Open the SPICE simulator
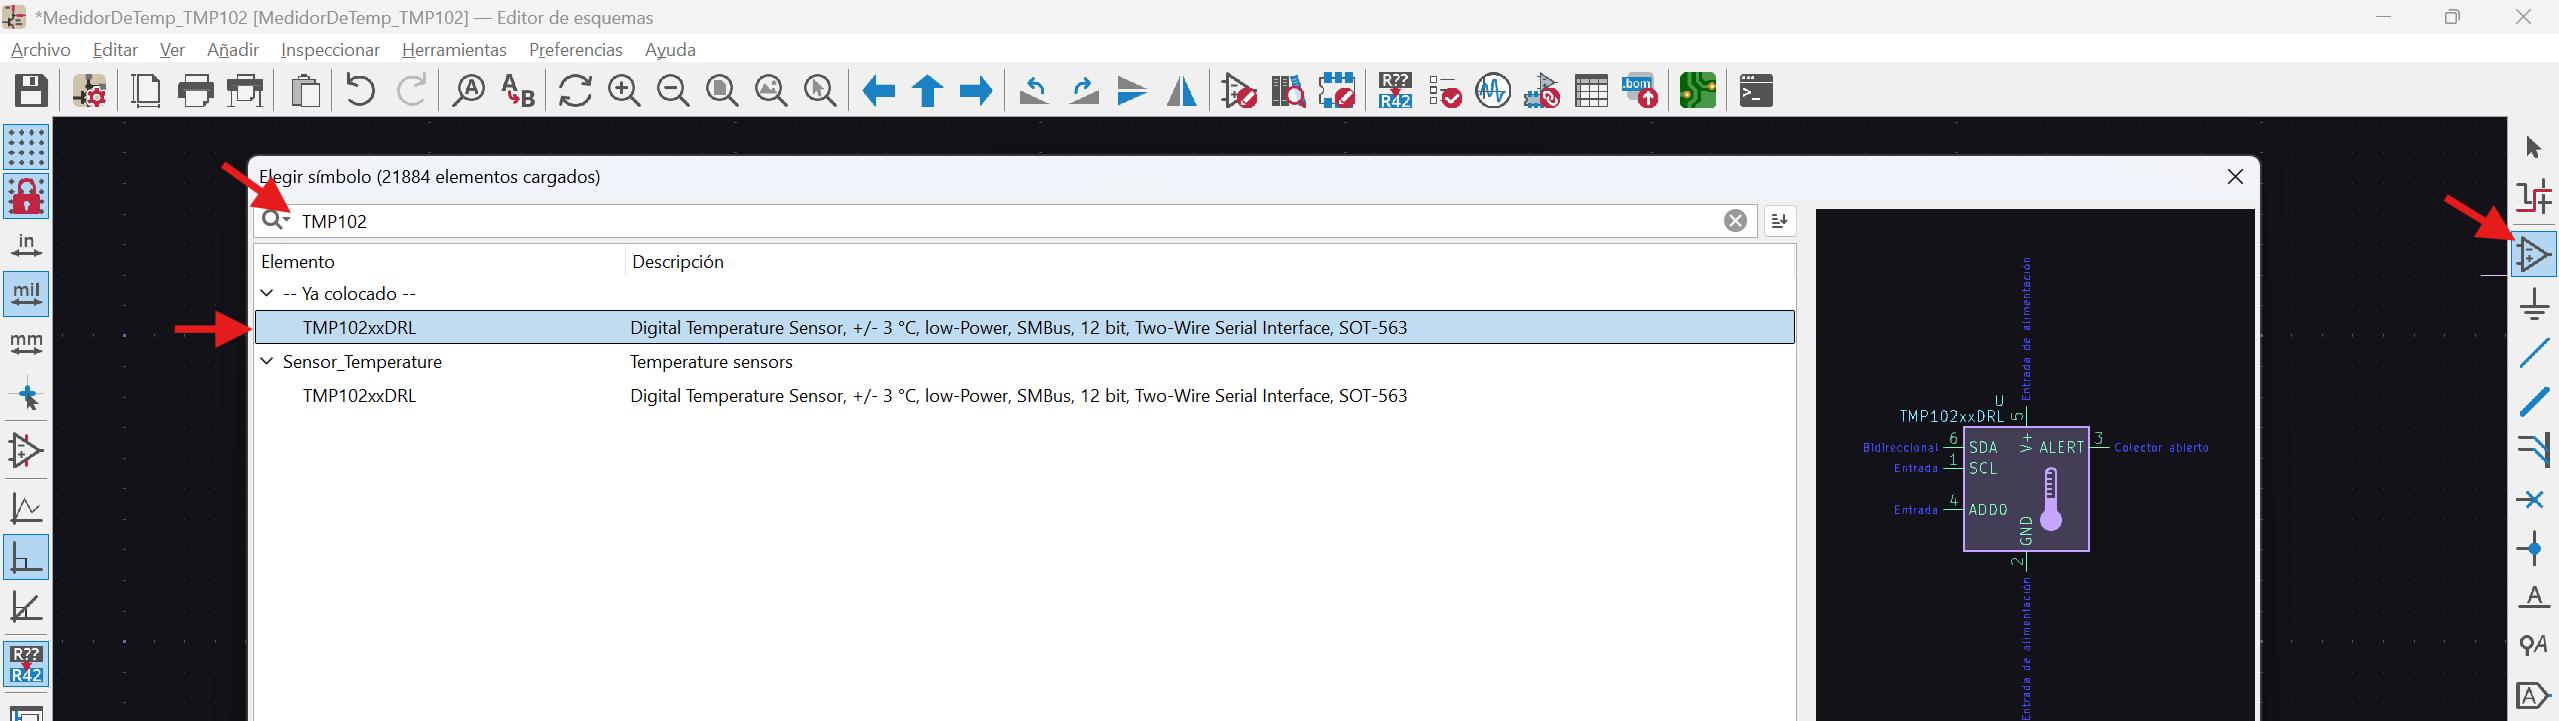2559x721 pixels. click(1493, 91)
